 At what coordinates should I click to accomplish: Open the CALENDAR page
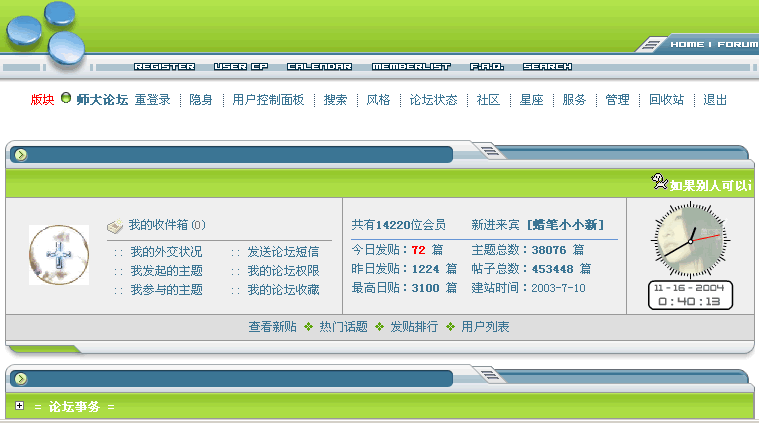[x=319, y=67]
